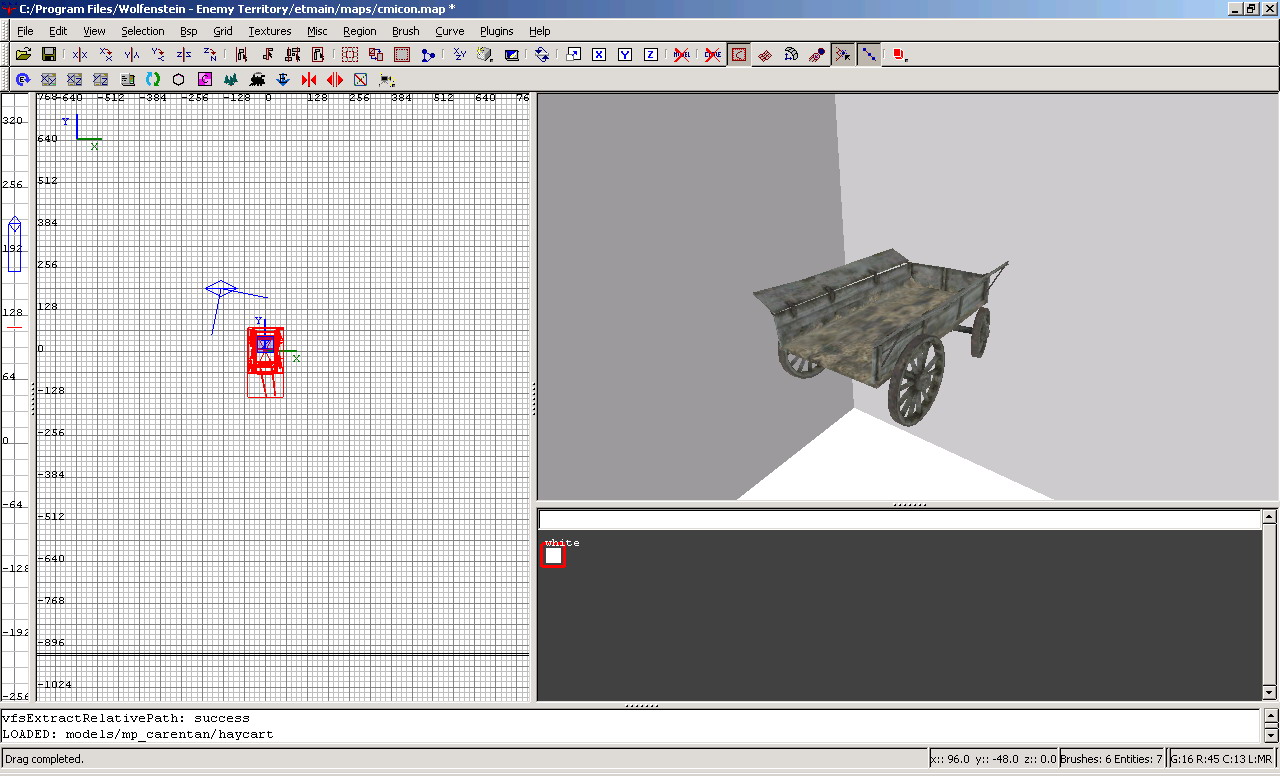Save the map with the floppy disk icon
Screen dimensions: 1280x776
pyautogui.click(x=48, y=54)
